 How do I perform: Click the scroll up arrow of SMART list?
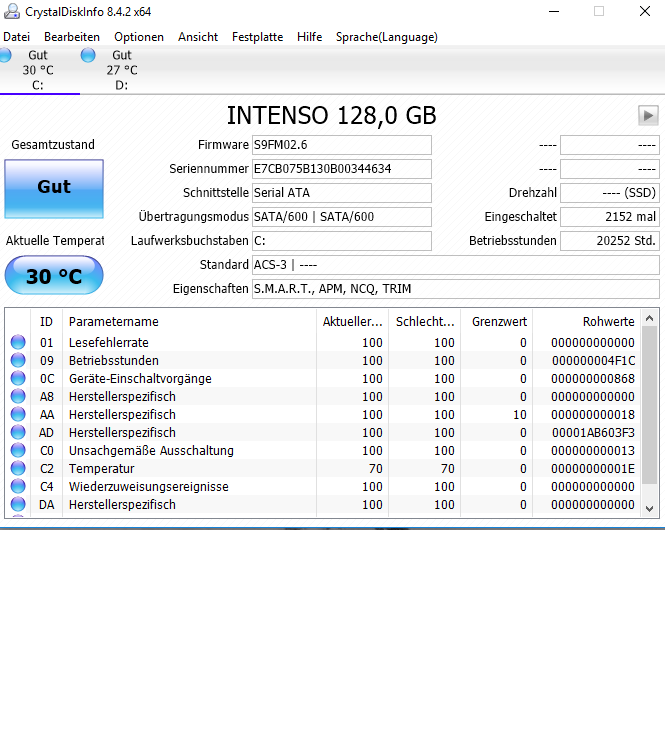[650, 318]
